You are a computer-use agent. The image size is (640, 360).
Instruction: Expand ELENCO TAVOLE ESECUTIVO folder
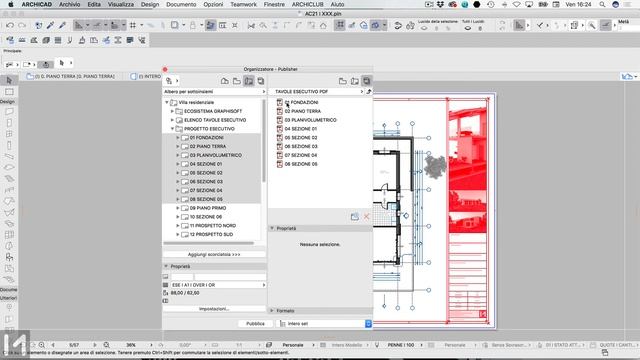pos(172,120)
